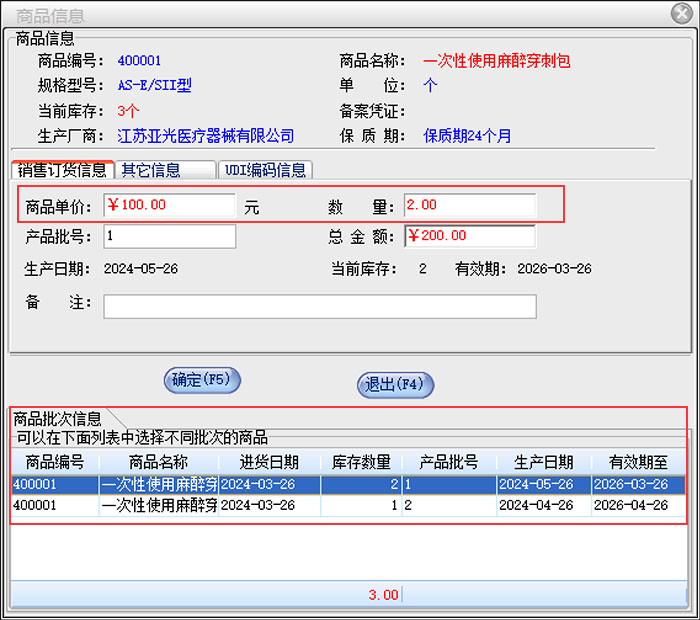Click the 产品批号 table column header

coord(448,462)
